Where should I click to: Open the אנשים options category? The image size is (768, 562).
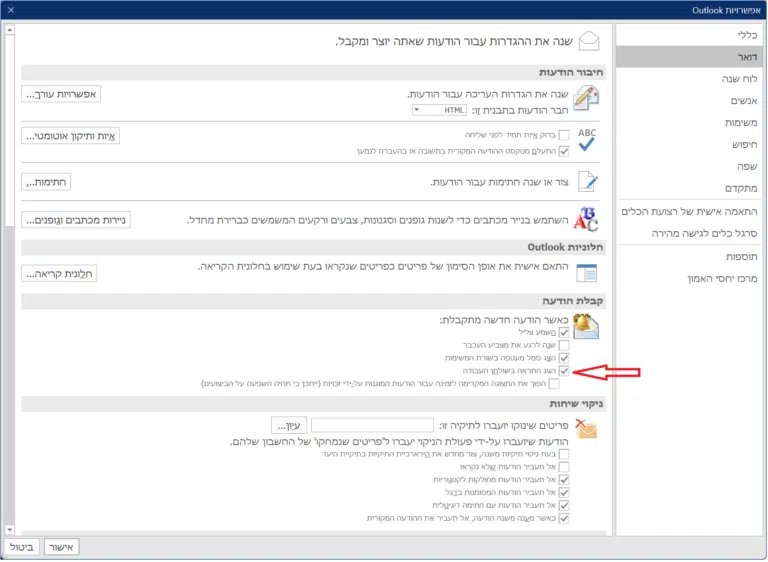tap(689, 100)
